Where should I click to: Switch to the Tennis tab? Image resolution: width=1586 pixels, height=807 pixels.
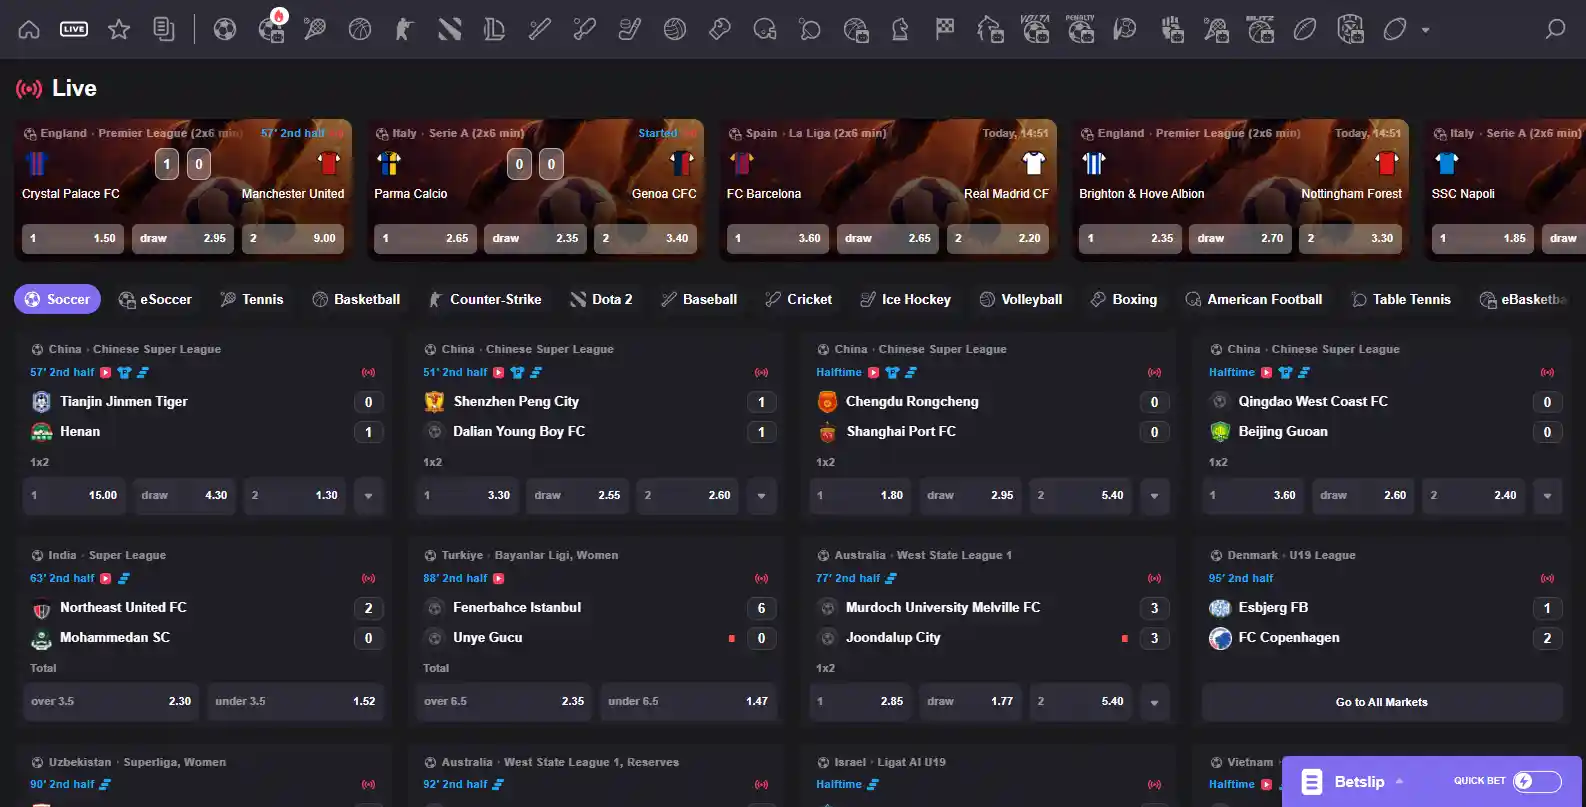tap(252, 299)
